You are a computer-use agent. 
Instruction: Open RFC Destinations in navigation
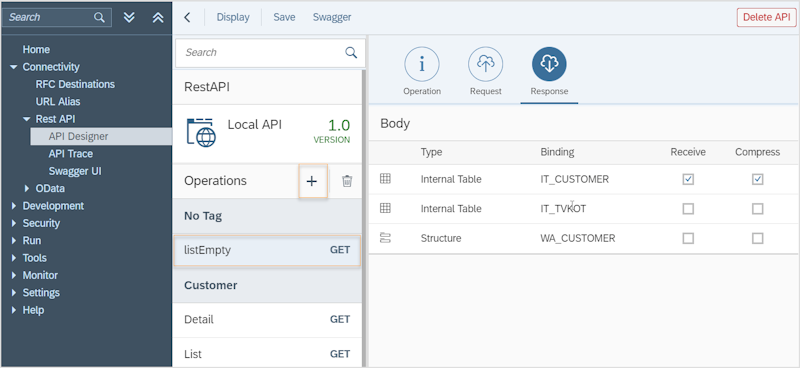[75, 84]
